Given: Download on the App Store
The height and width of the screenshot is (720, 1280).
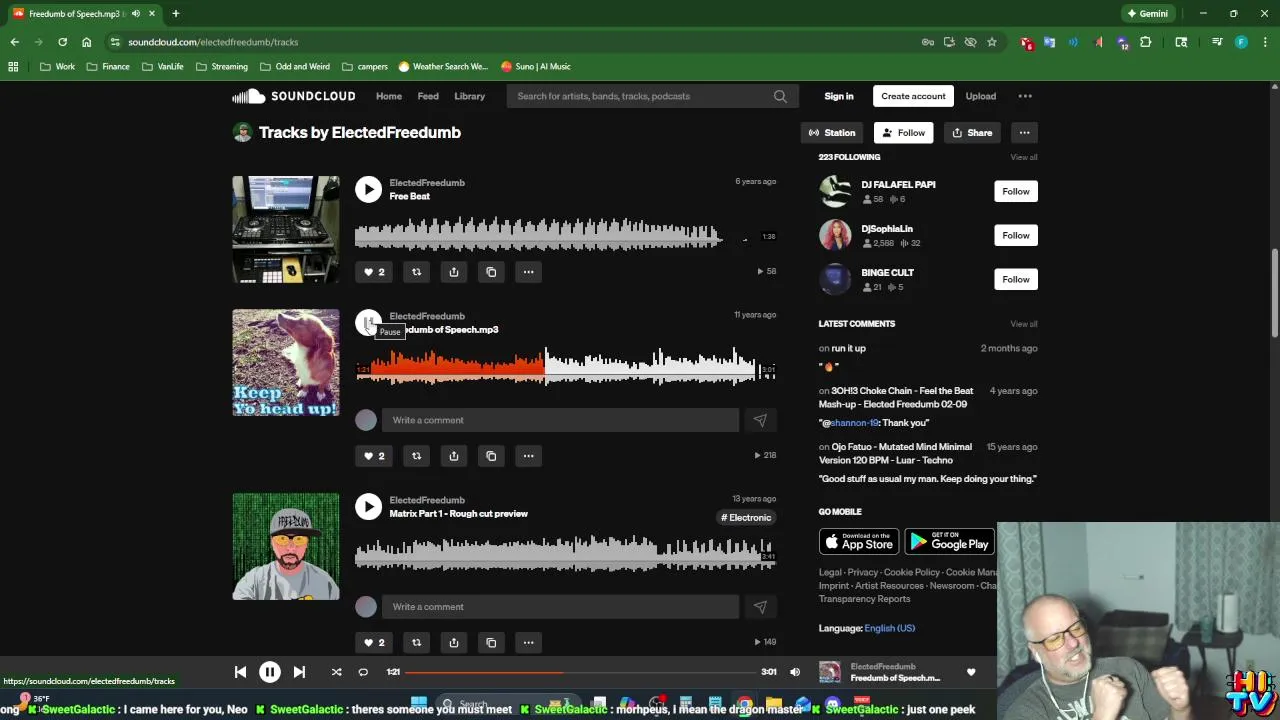Looking at the screenshot, I should click(859, 542).
